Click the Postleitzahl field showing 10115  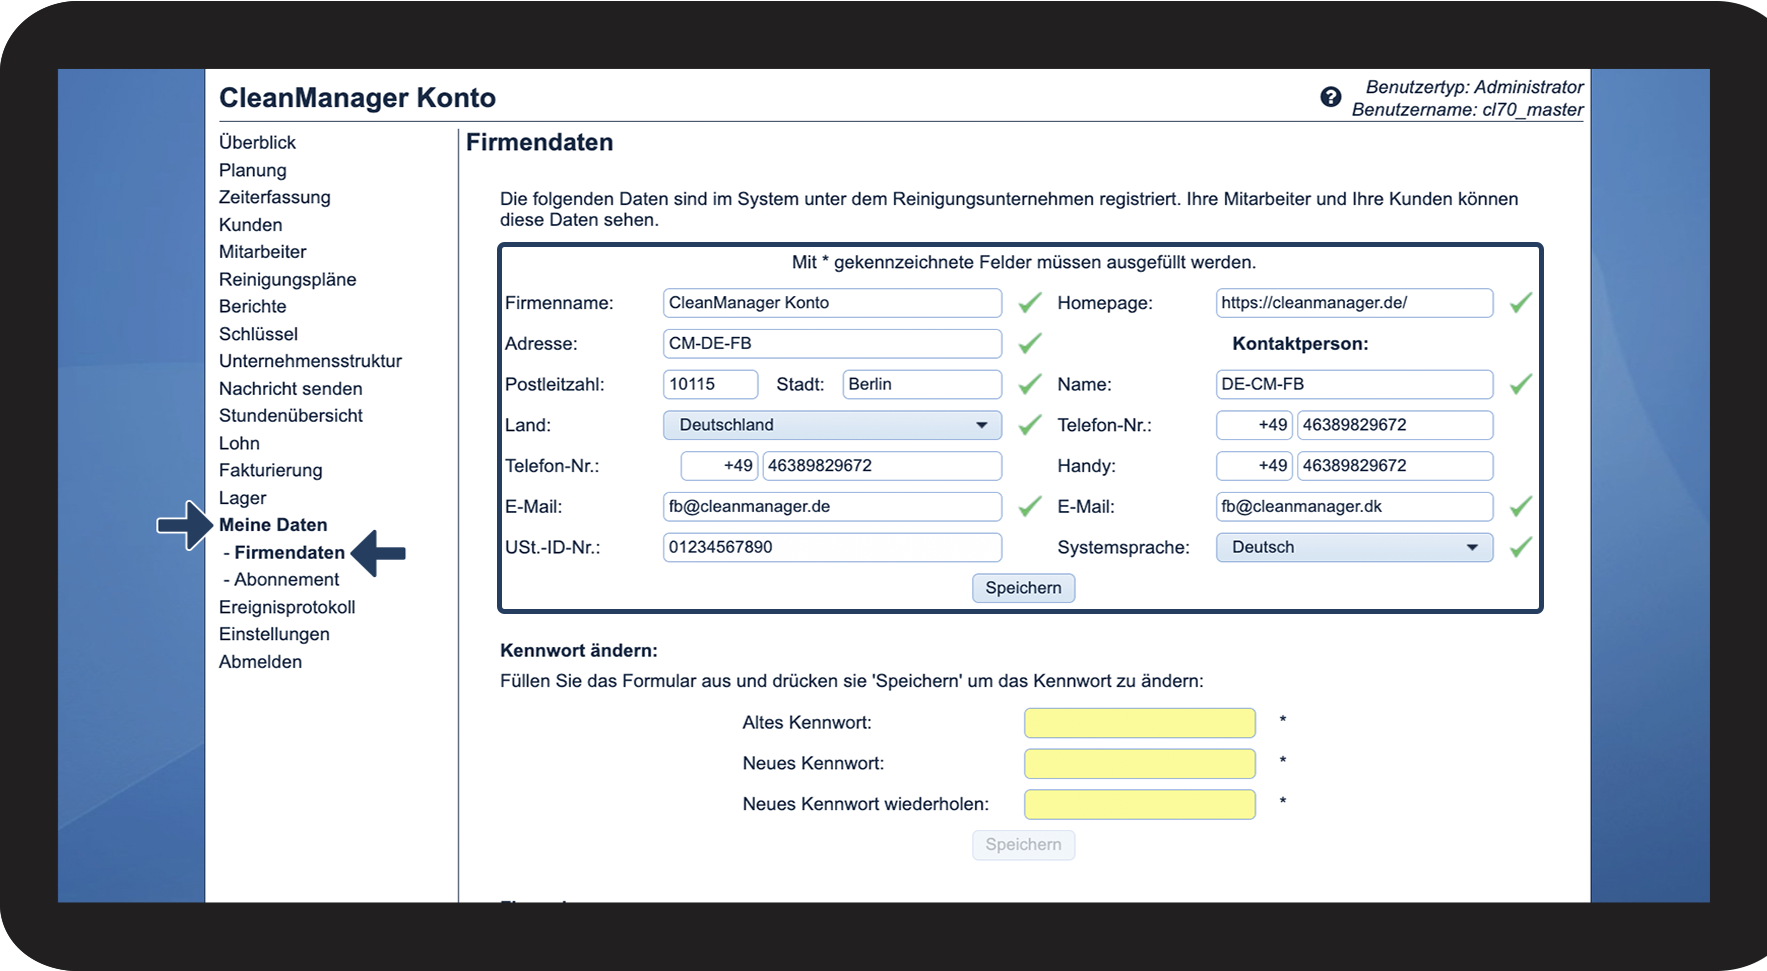click(710, 385)
